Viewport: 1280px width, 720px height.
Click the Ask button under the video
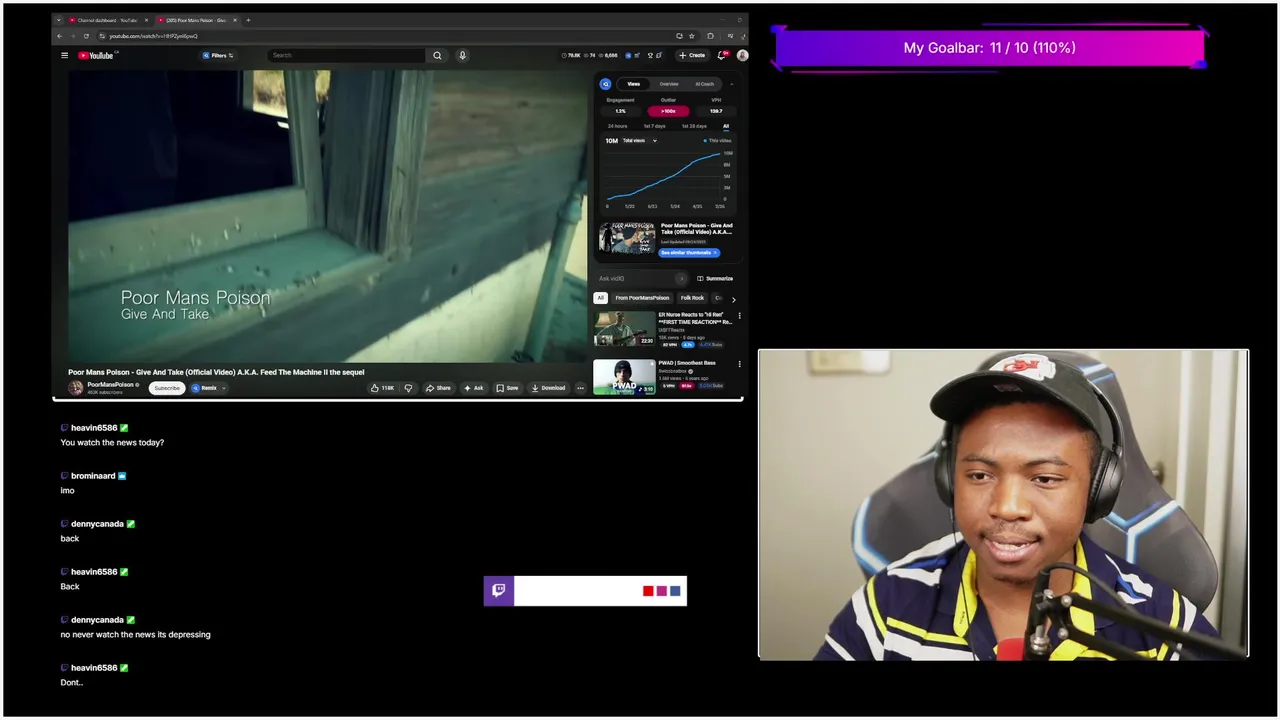click(473, 388)
